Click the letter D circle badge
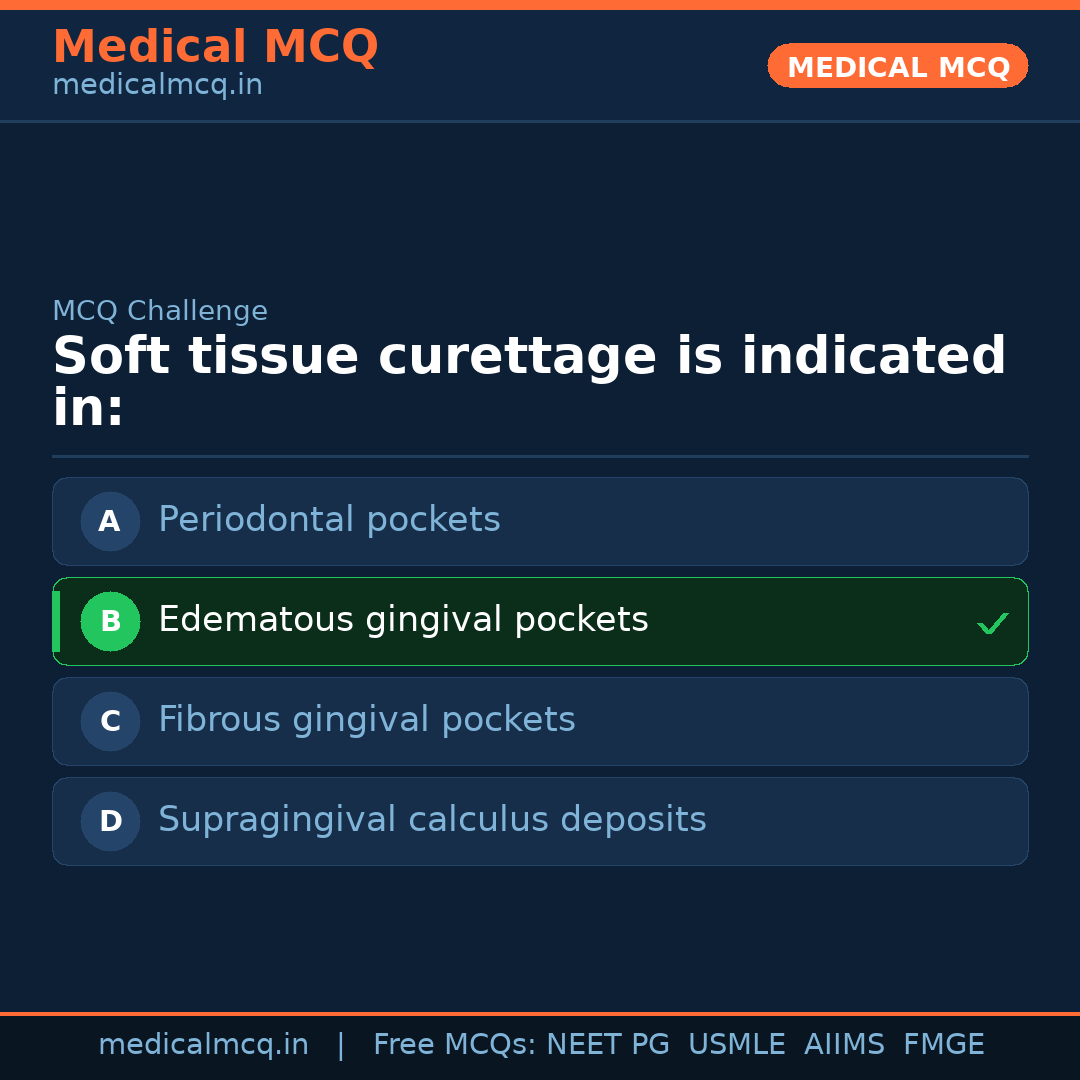The image size is (1080, 1080). tap(110, 821)
